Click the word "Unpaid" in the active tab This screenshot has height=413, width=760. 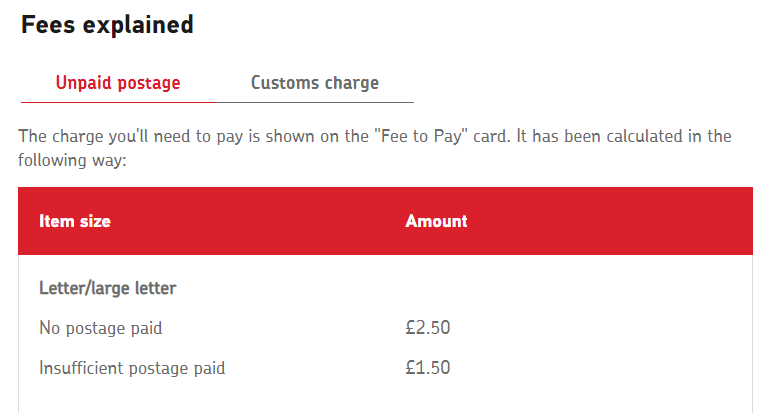click(x=84, y=83)
